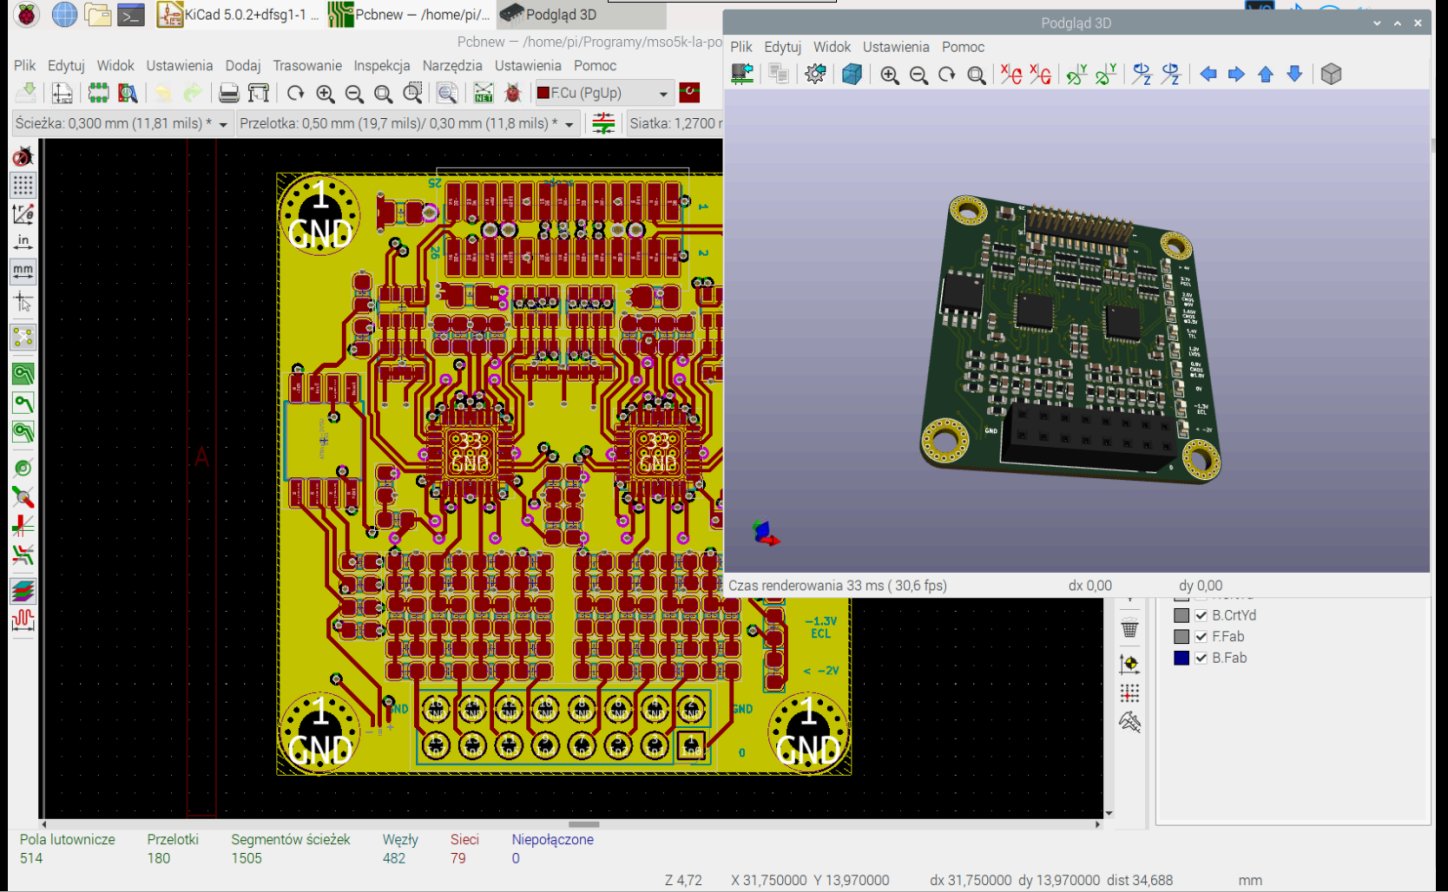
Task: Open the footprint editor icon
Action: tap(98, 93)
